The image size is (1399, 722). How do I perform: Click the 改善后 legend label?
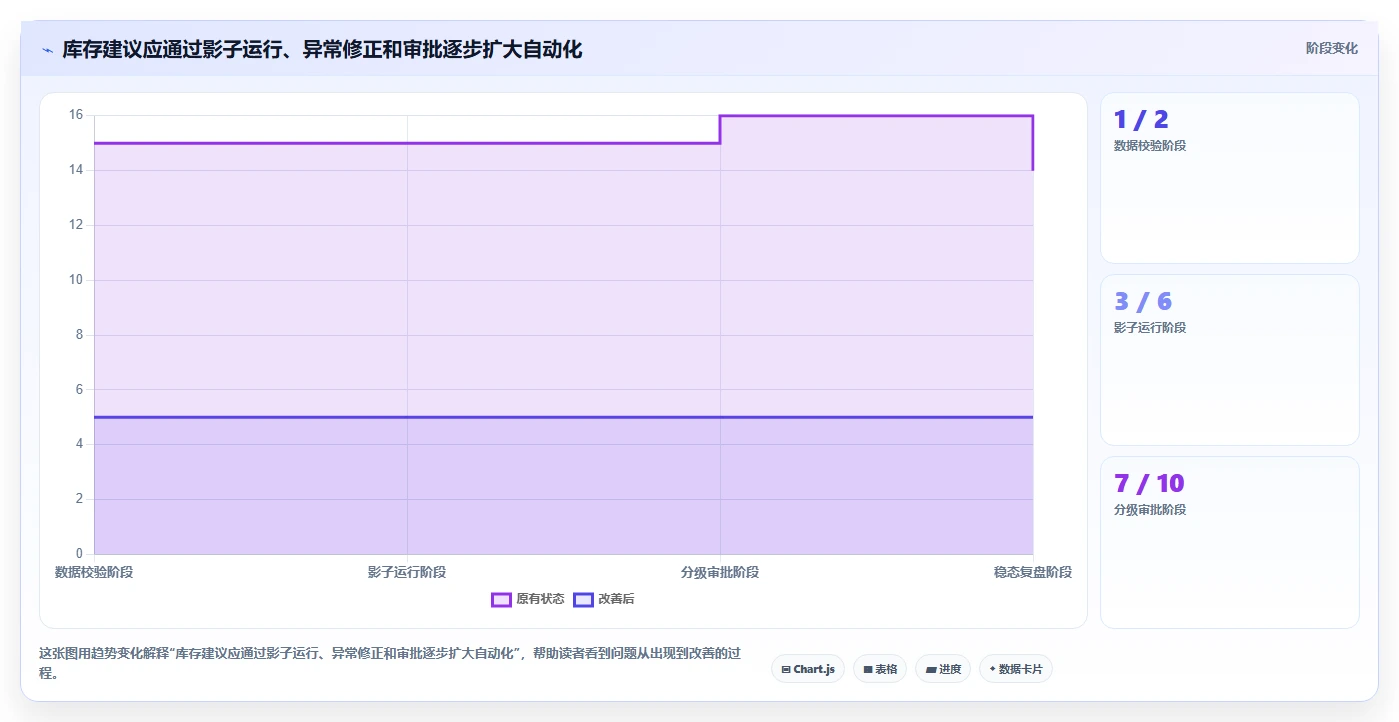[616, 599]
